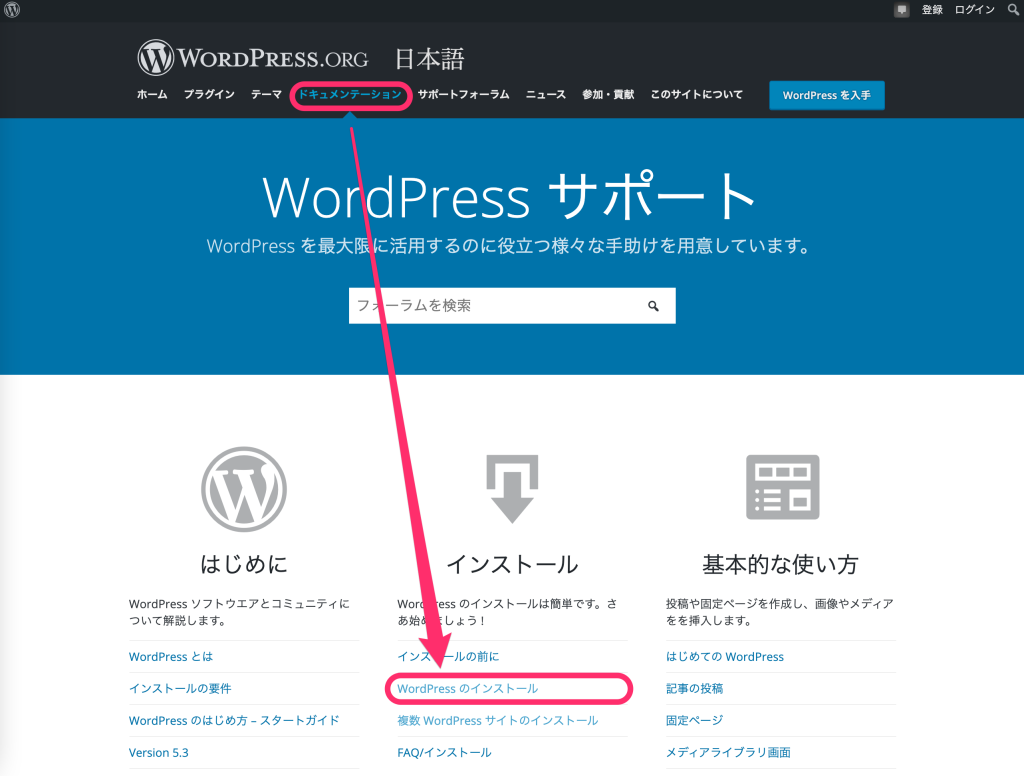
Task: Open the サポートフォーラム navigation item
Action: (x=463, y=95)
